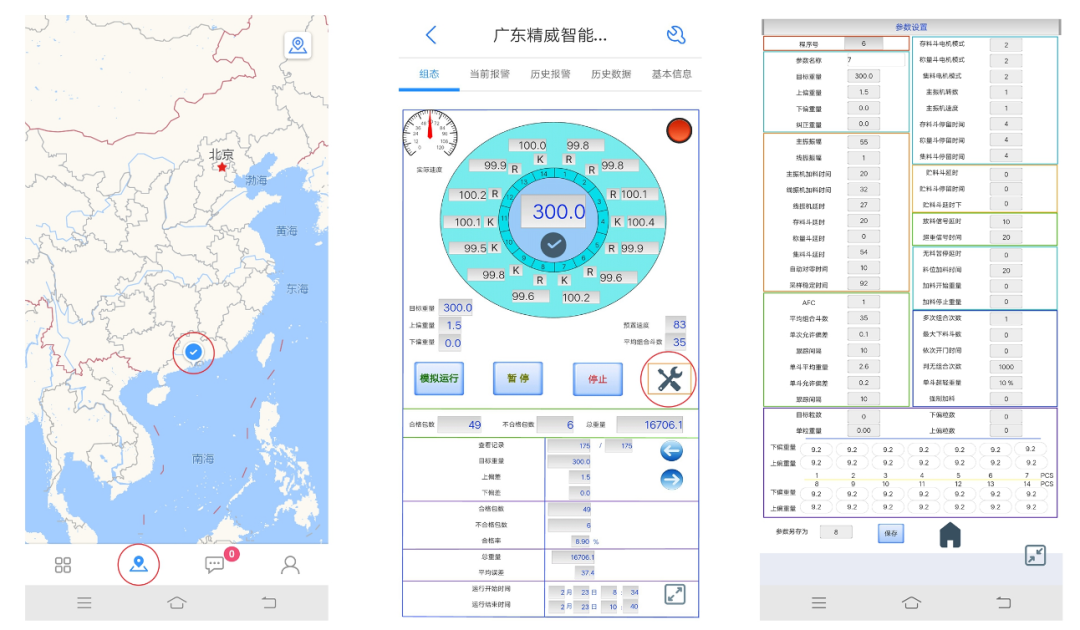Open the grid apps icon in bottom bar

pos(63,565)
